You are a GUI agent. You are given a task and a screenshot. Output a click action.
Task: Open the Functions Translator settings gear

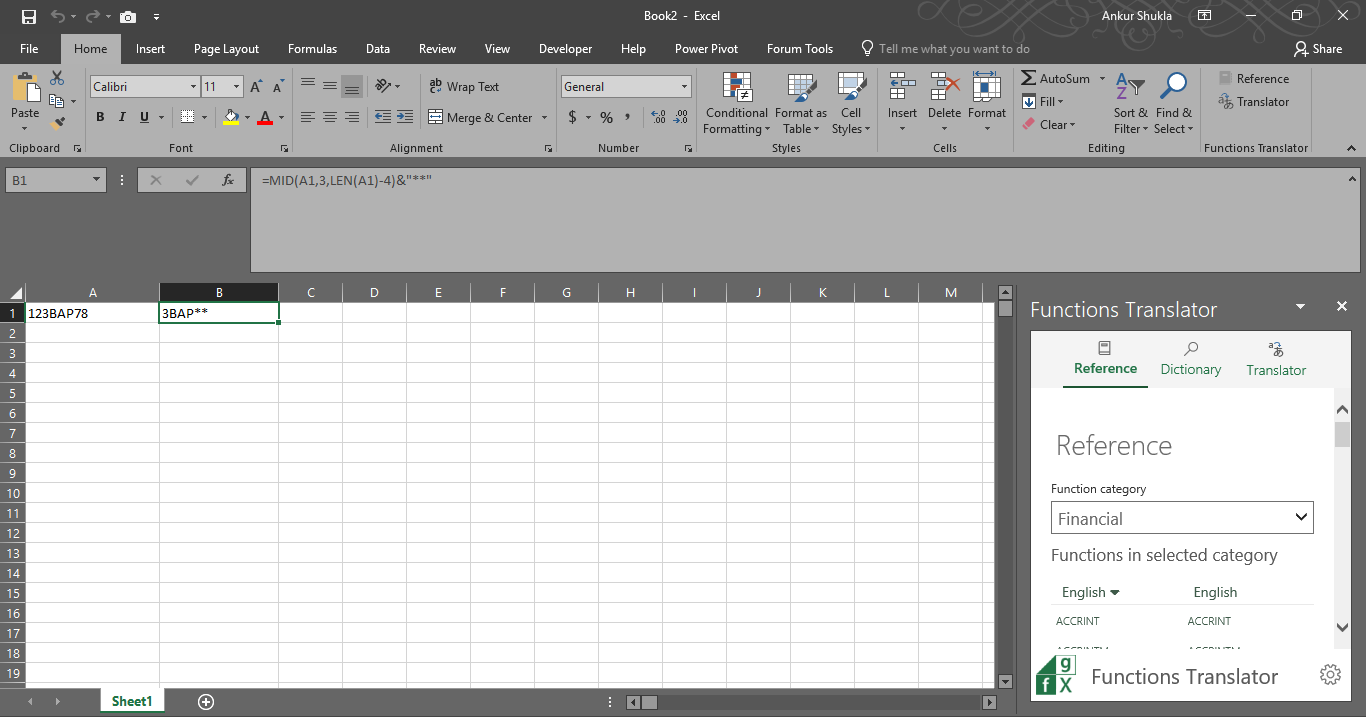pyautogui.click(x=1330, y=675)
